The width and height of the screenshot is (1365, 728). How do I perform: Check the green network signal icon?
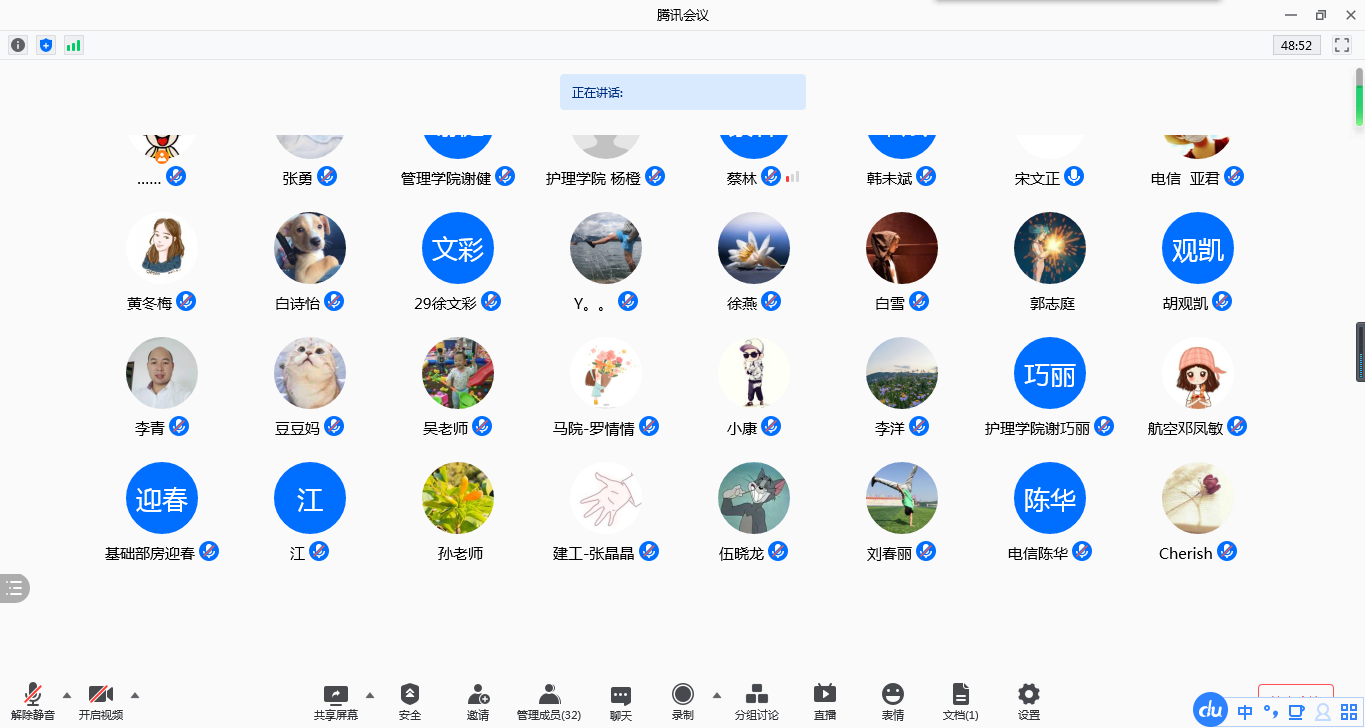point(73,45)
